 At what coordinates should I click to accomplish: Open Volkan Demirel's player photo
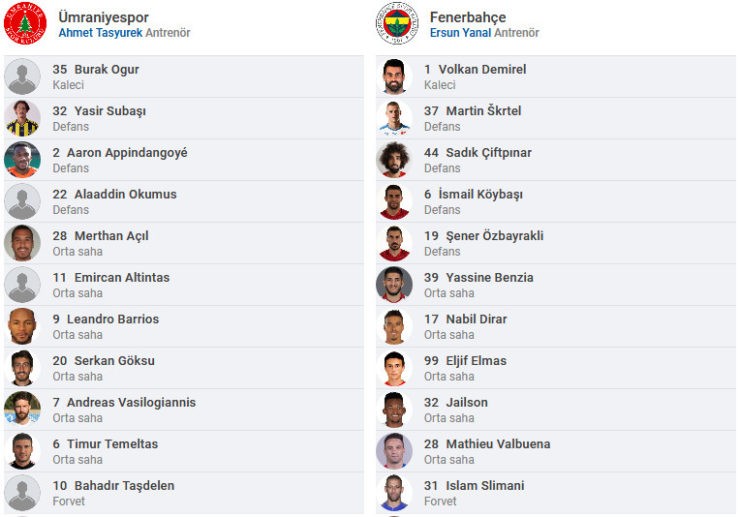pos(394,76)
